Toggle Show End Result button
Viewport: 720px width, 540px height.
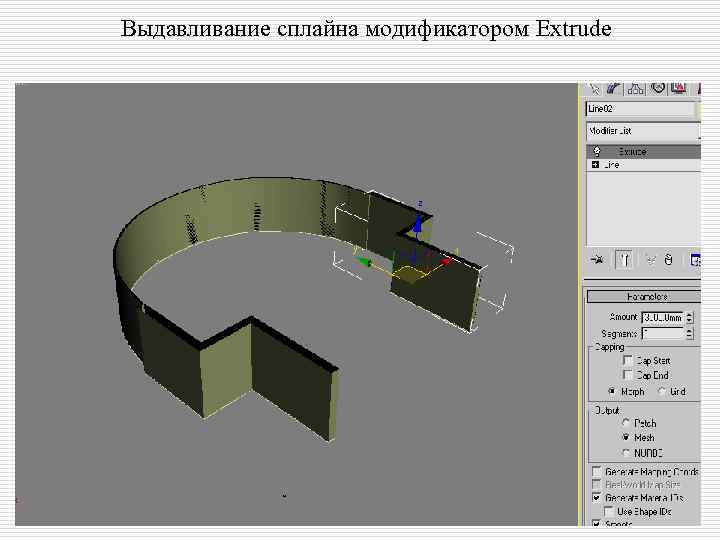624,260
